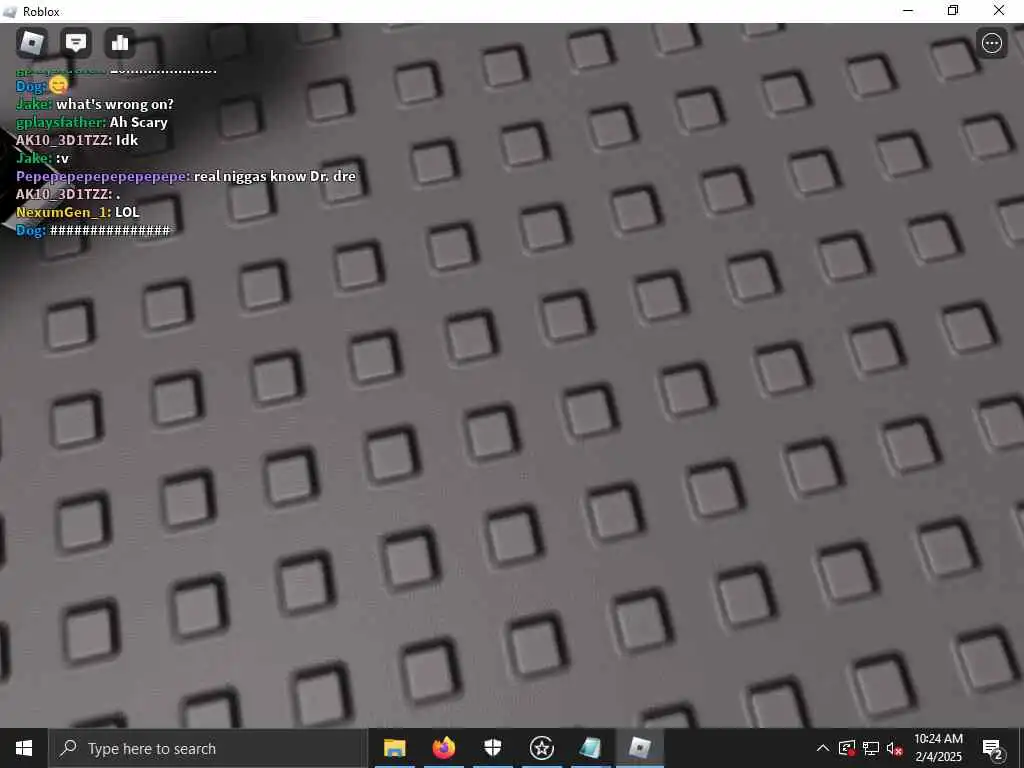Screen dimensions: 1024x768
Task: Focus the "Type here to search" box
Action: [208, 748]
